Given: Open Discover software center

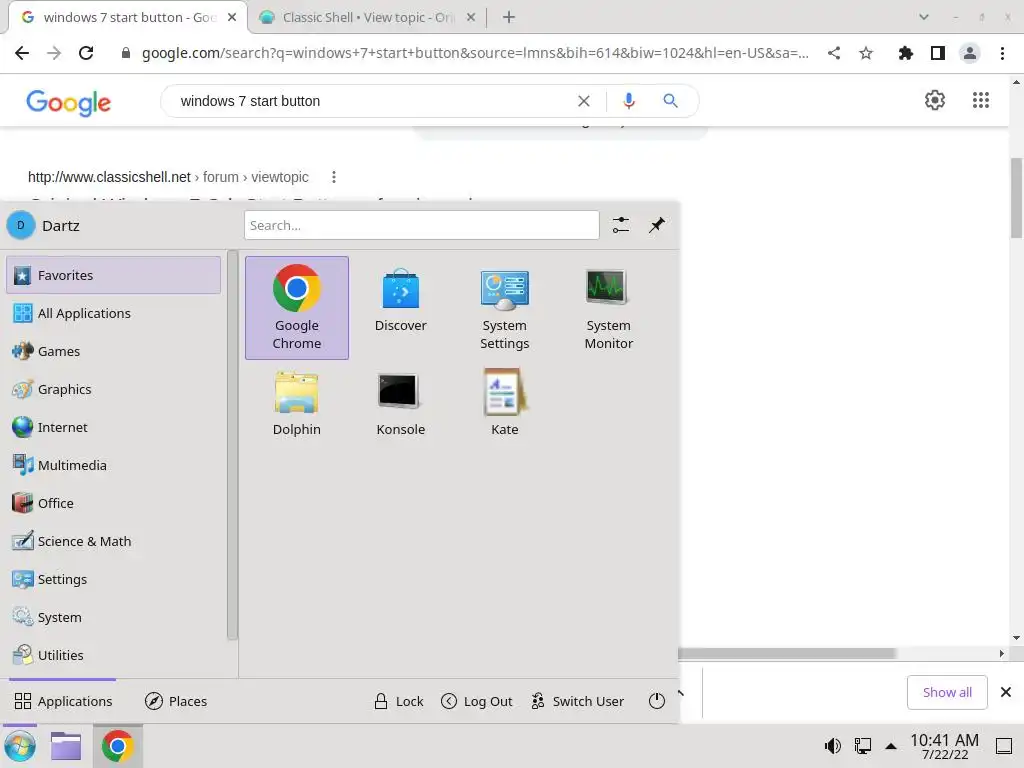Looking at the screenshot, I should point(400,301).
